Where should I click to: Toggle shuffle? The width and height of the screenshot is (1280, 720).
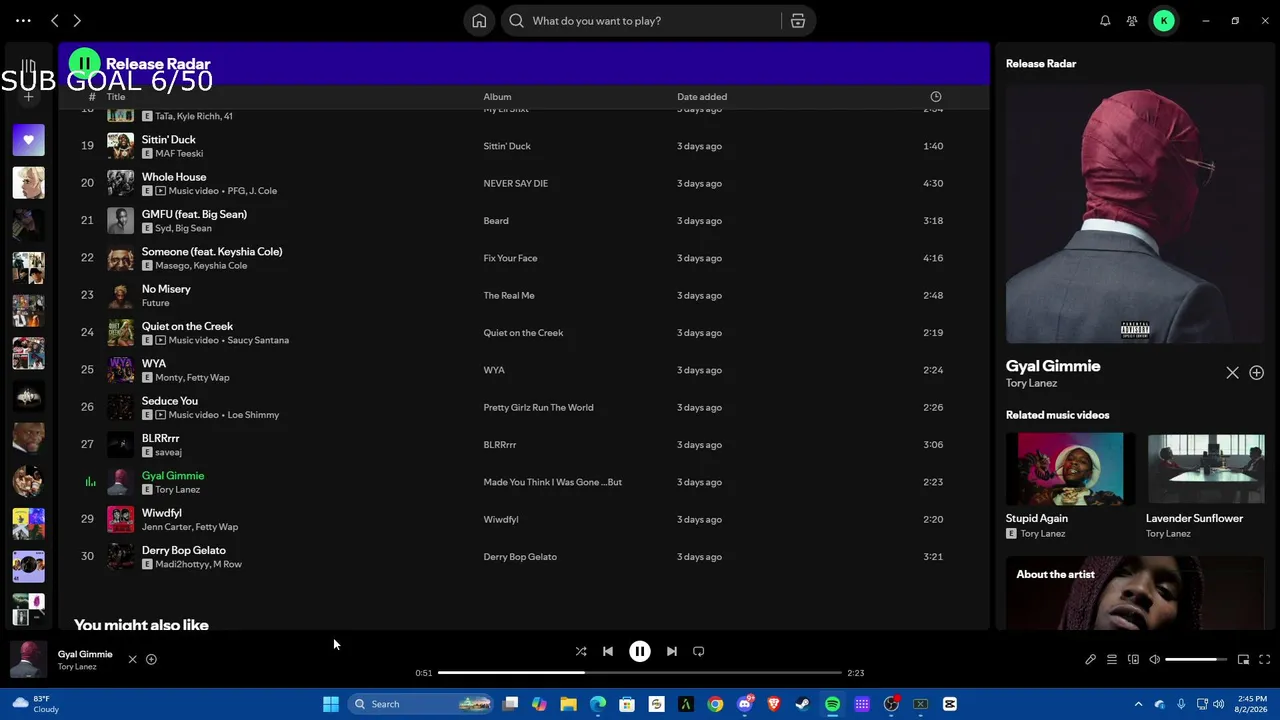pyautogui.click(x=581, y=652)
